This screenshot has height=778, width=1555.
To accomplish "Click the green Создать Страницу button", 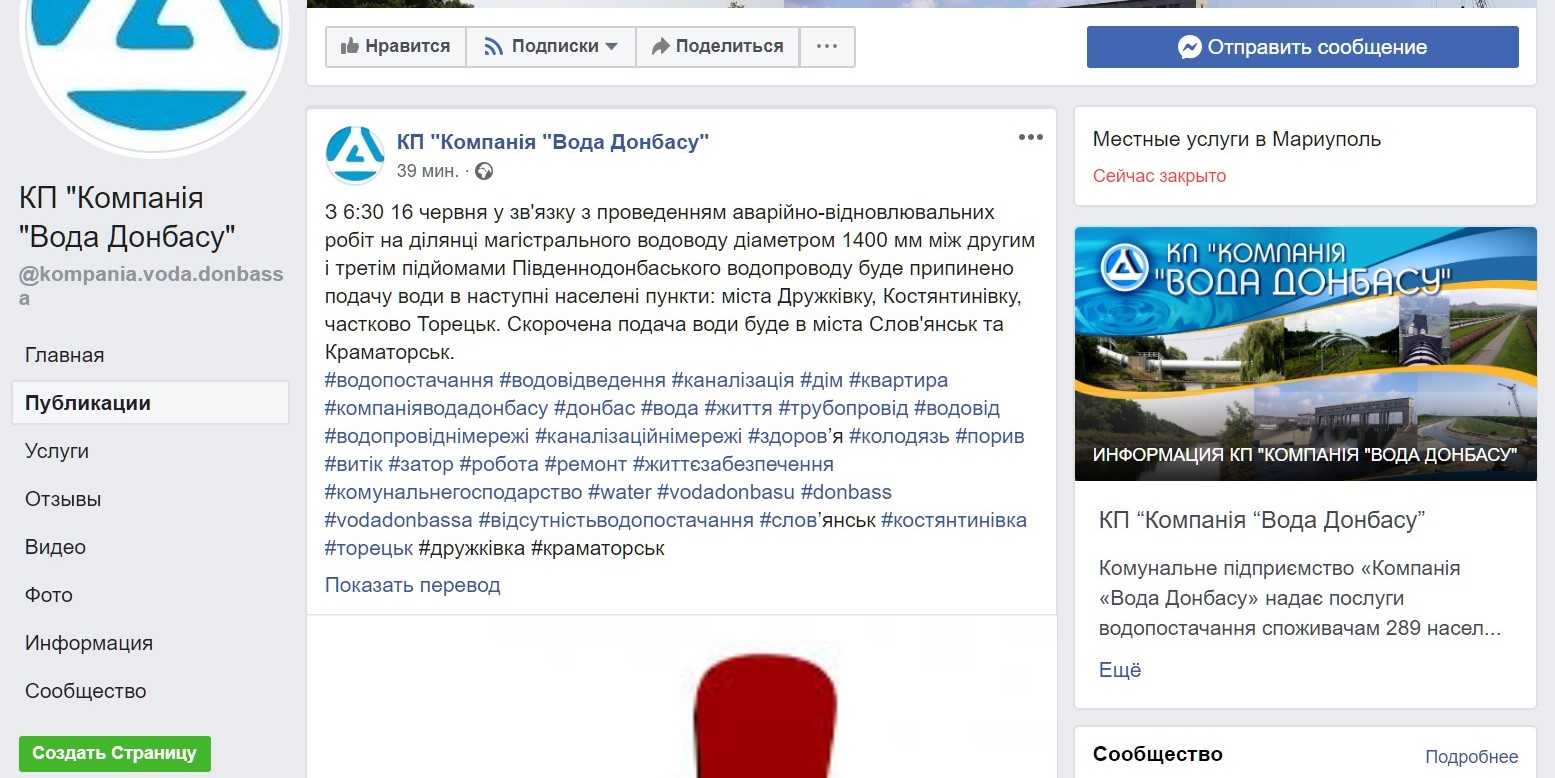I will [115, 753].
